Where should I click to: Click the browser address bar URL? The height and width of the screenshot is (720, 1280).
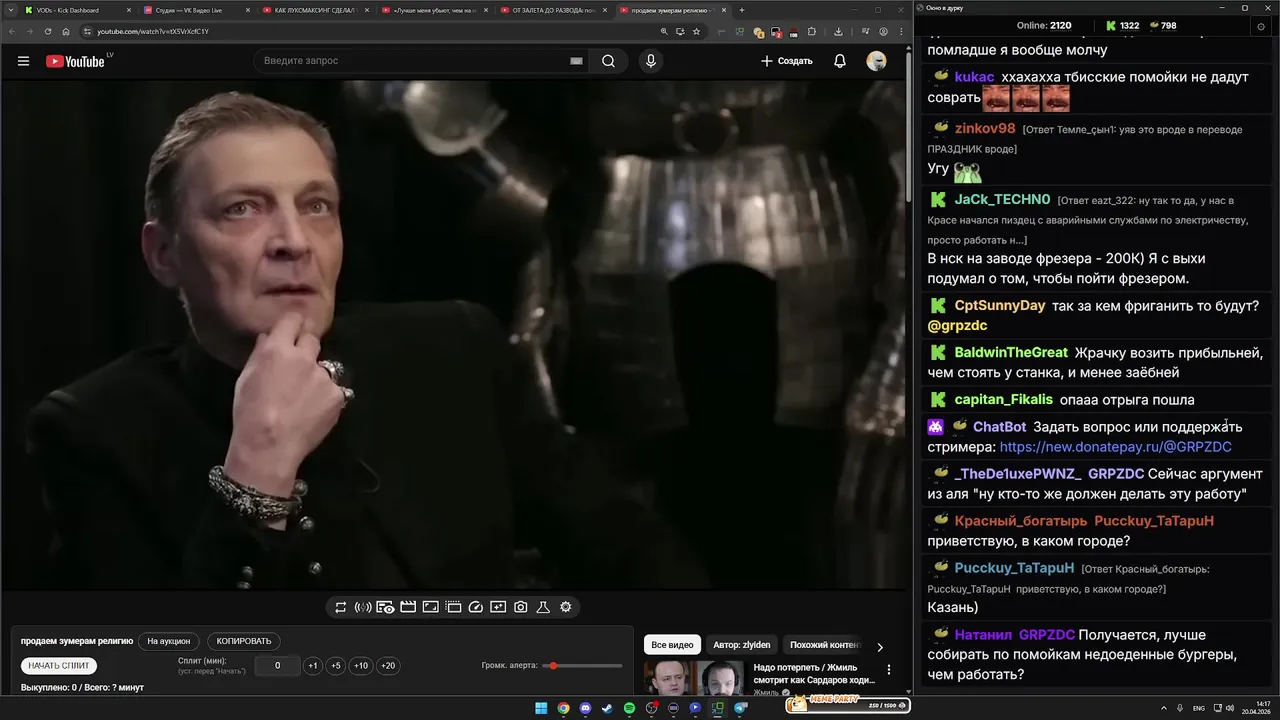tap(153, 31)
